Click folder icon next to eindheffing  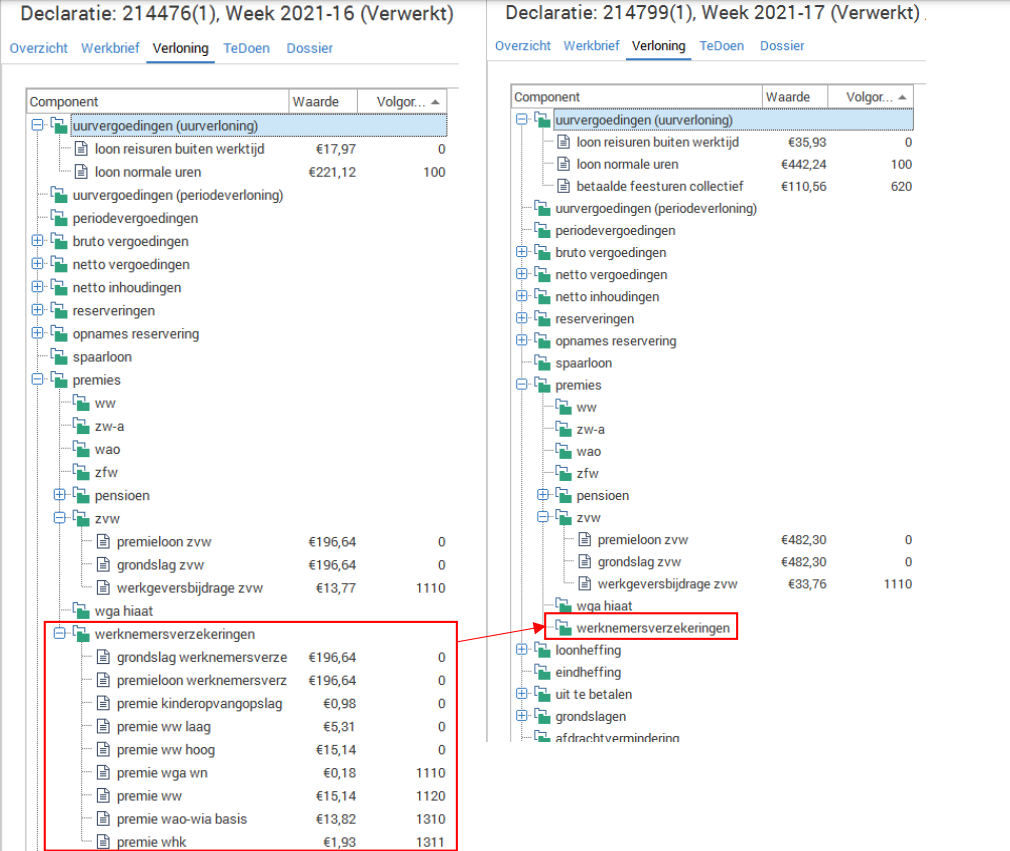click(x=542, y=672)
